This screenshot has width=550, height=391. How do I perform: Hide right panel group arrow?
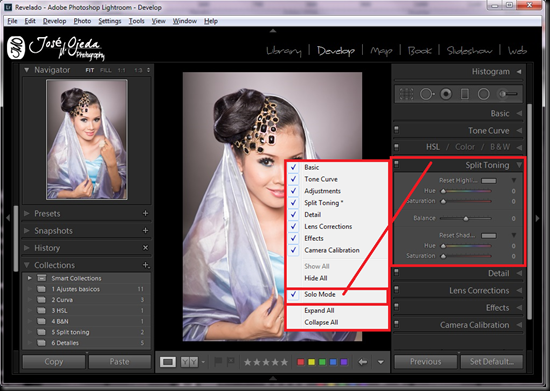[537, 218]
